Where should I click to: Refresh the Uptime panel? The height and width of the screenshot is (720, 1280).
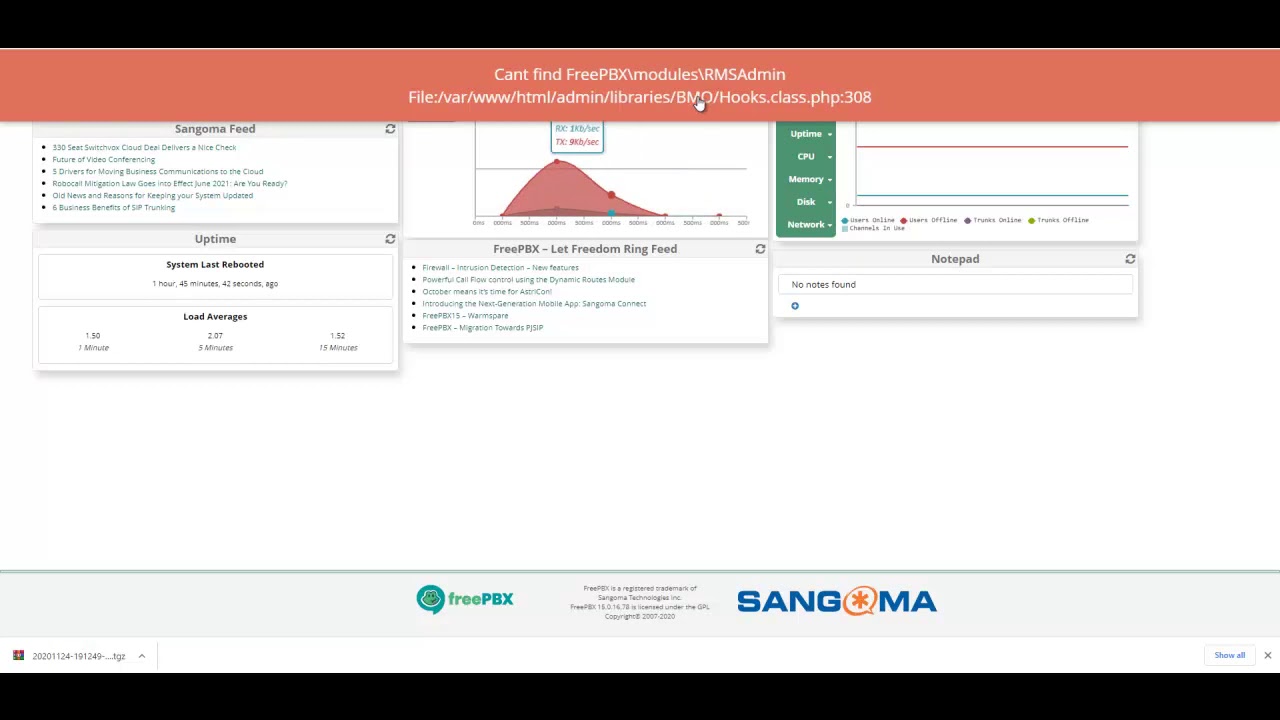[x=390, y=239]
